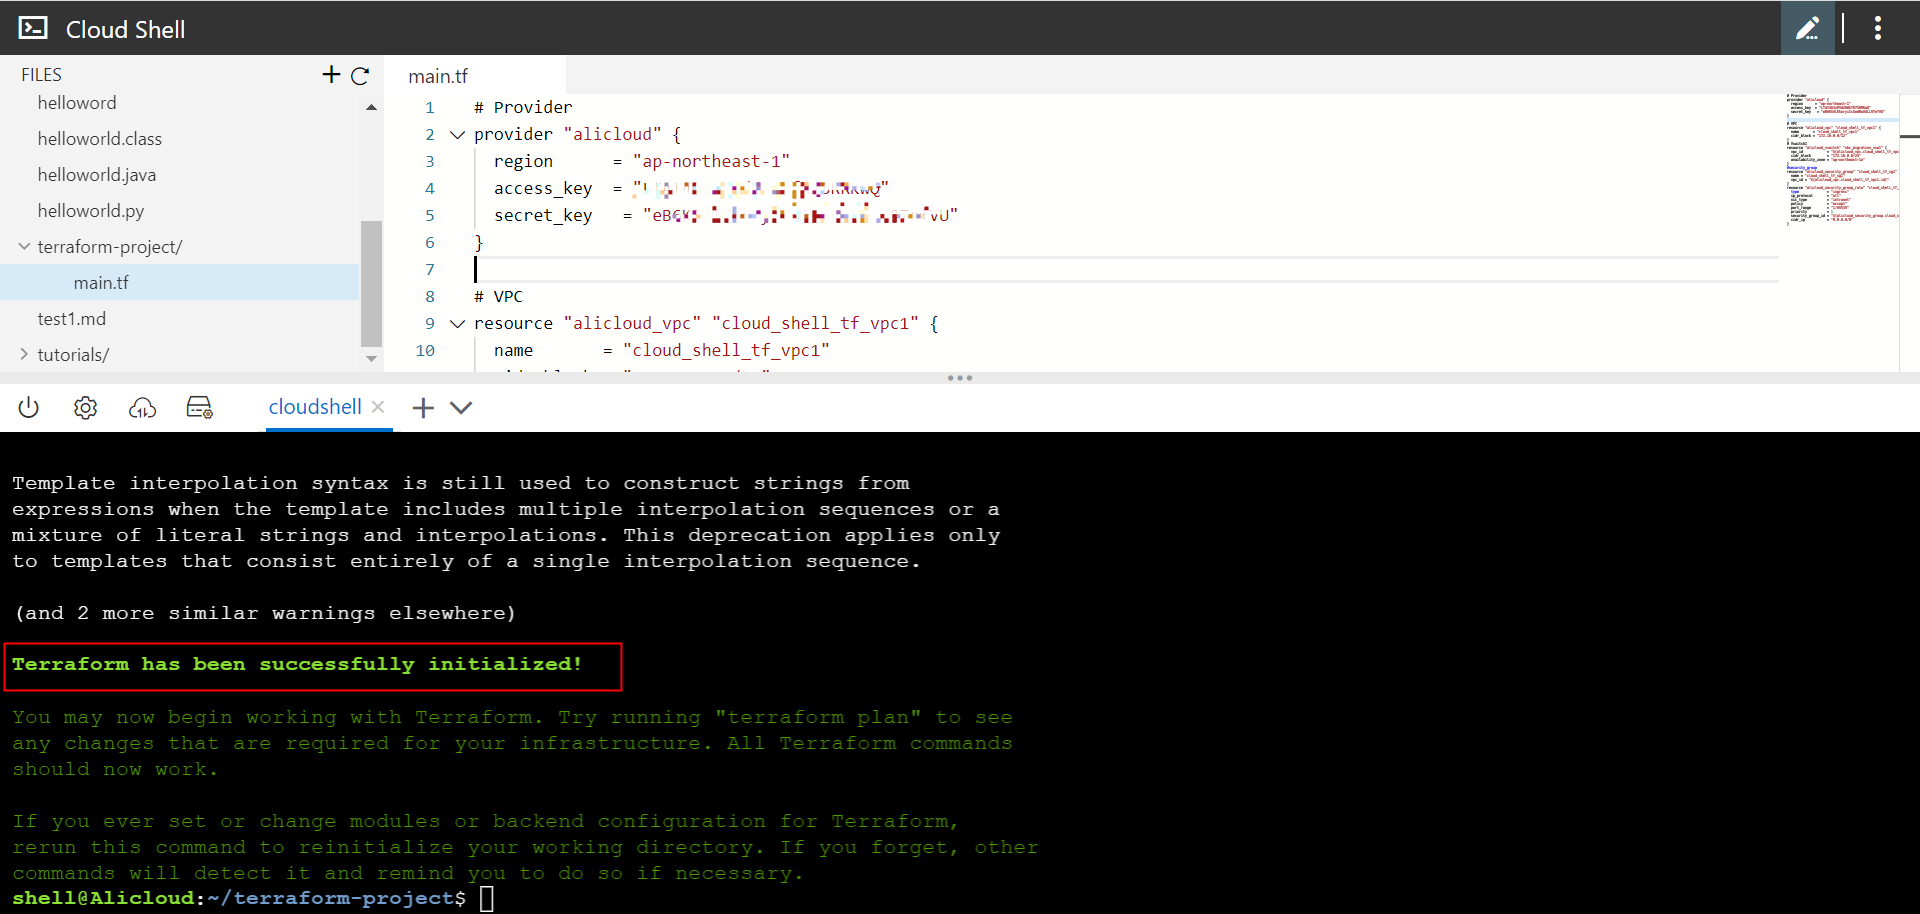The width and height of the screenshot is (1920, 914).
Task: Add a new terminal tab
Action: [x=423, y=407]
